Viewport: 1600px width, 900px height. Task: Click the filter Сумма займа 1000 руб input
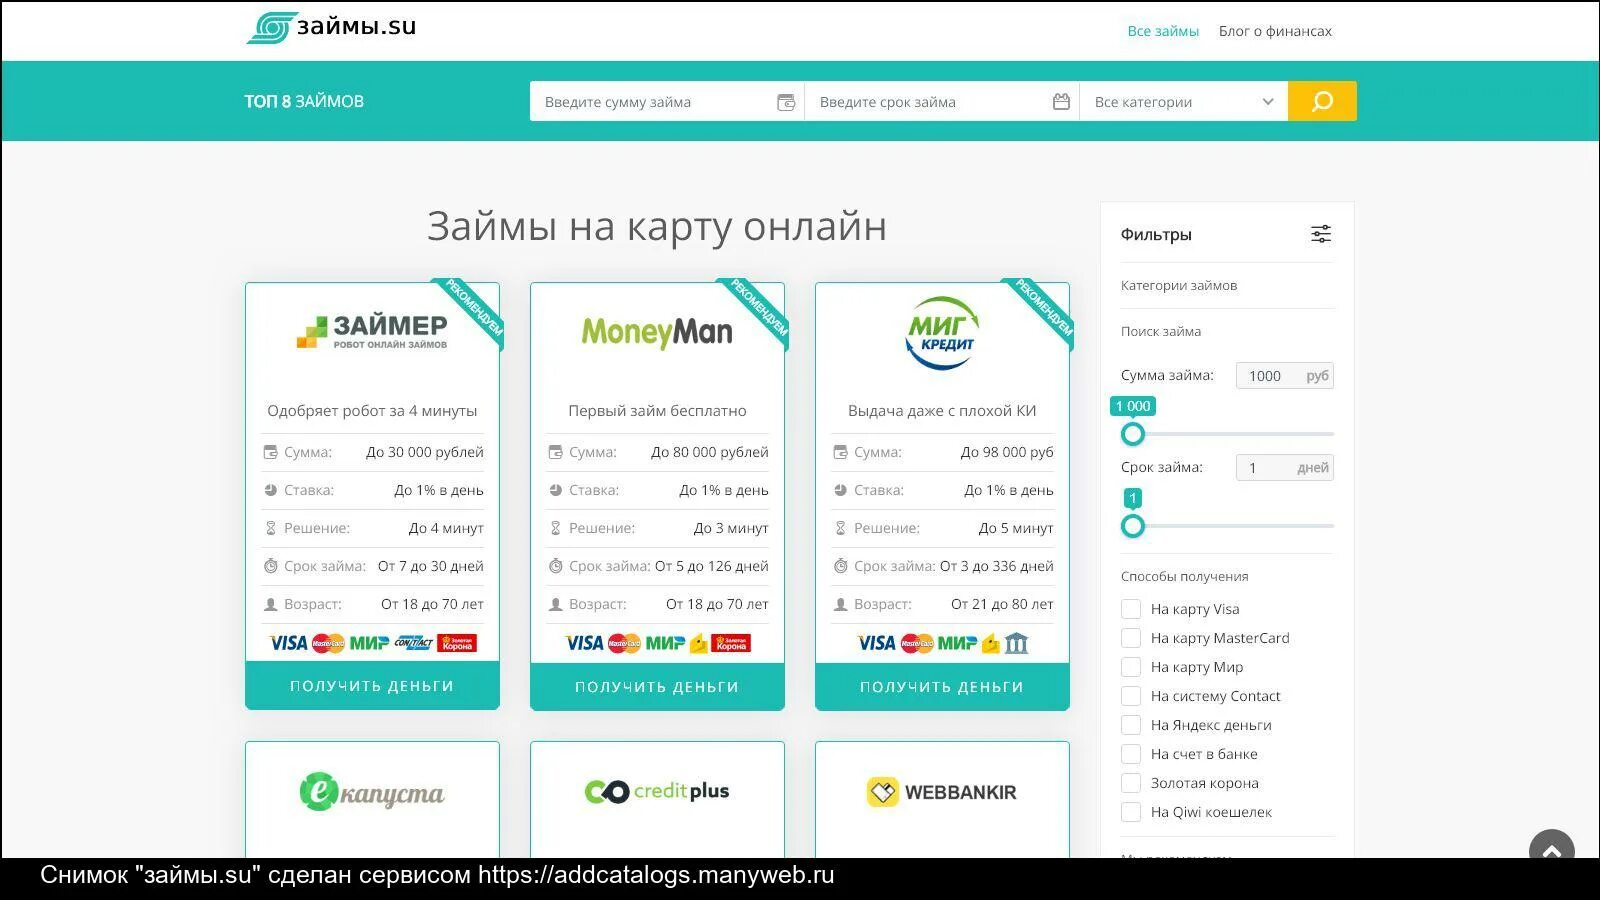click(x=1285, y=376)
